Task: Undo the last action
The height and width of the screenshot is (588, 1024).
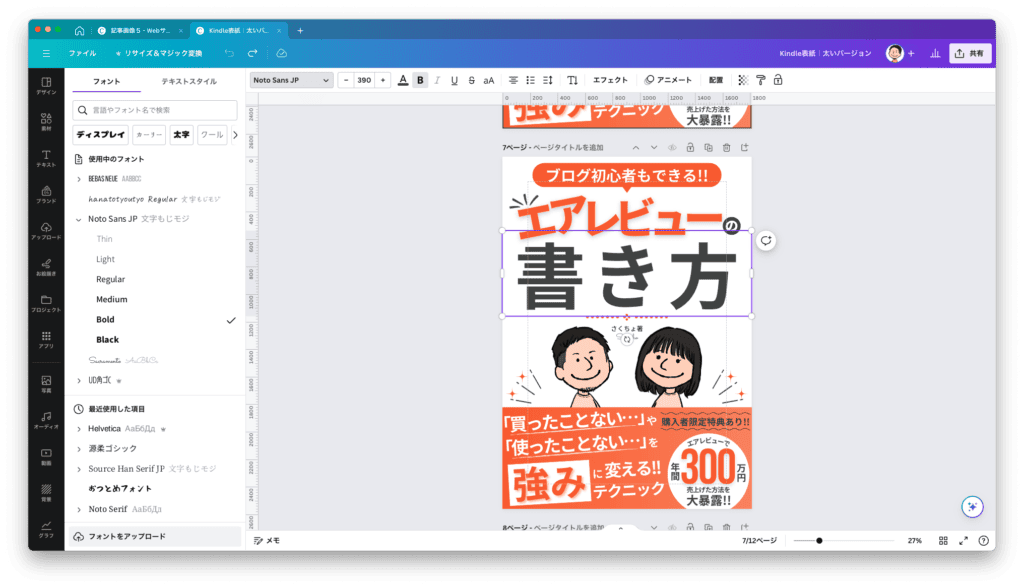Action: tap(229, 53)
